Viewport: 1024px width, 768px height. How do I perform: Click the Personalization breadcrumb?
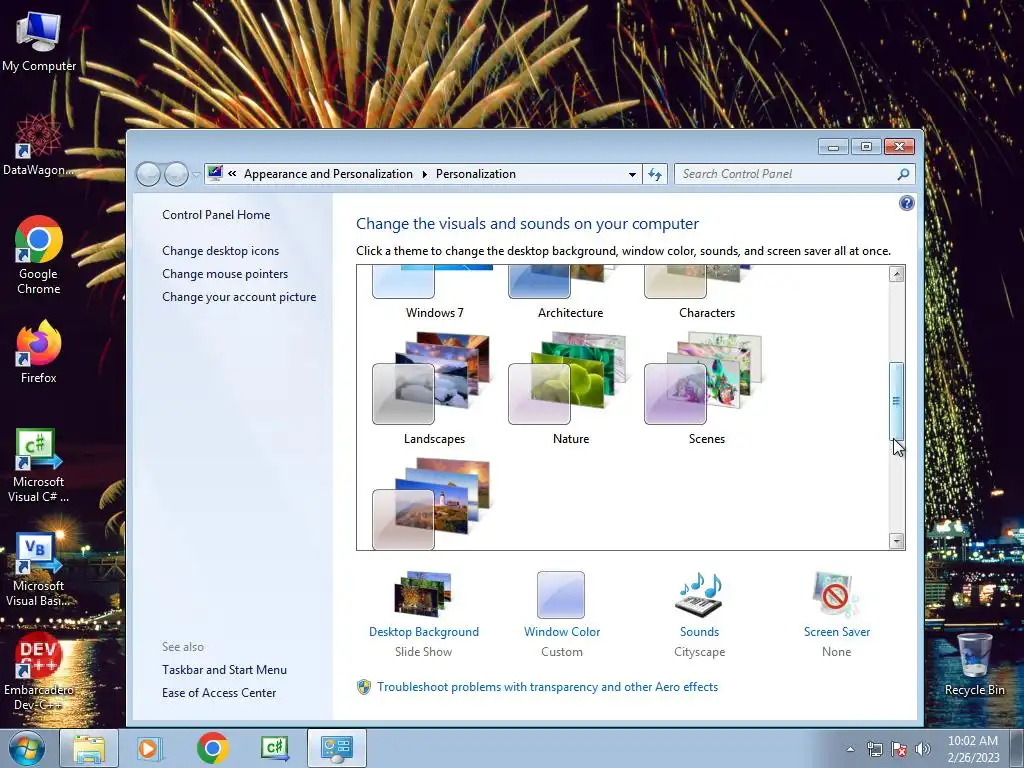pos(475,174)
